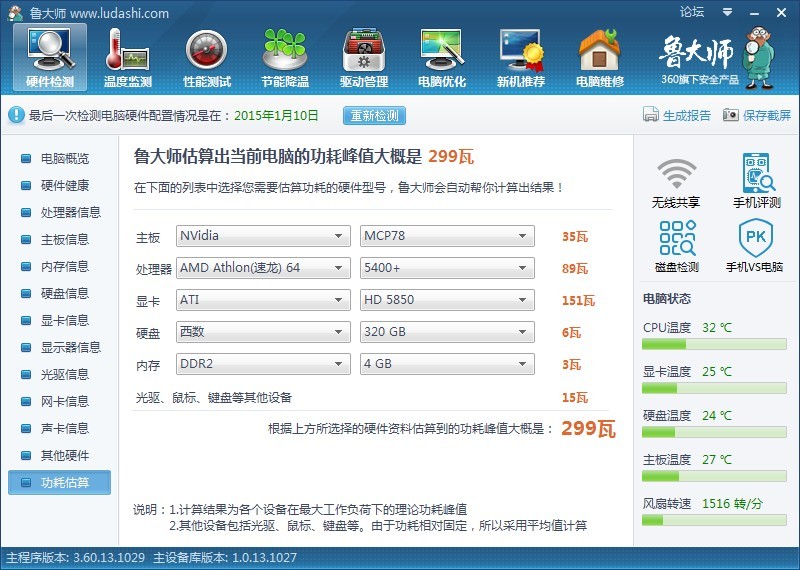Viewport: 800px width, 570px height.
Task: Click the 重新检测 re-detect button
Action: tap(374, 115)
